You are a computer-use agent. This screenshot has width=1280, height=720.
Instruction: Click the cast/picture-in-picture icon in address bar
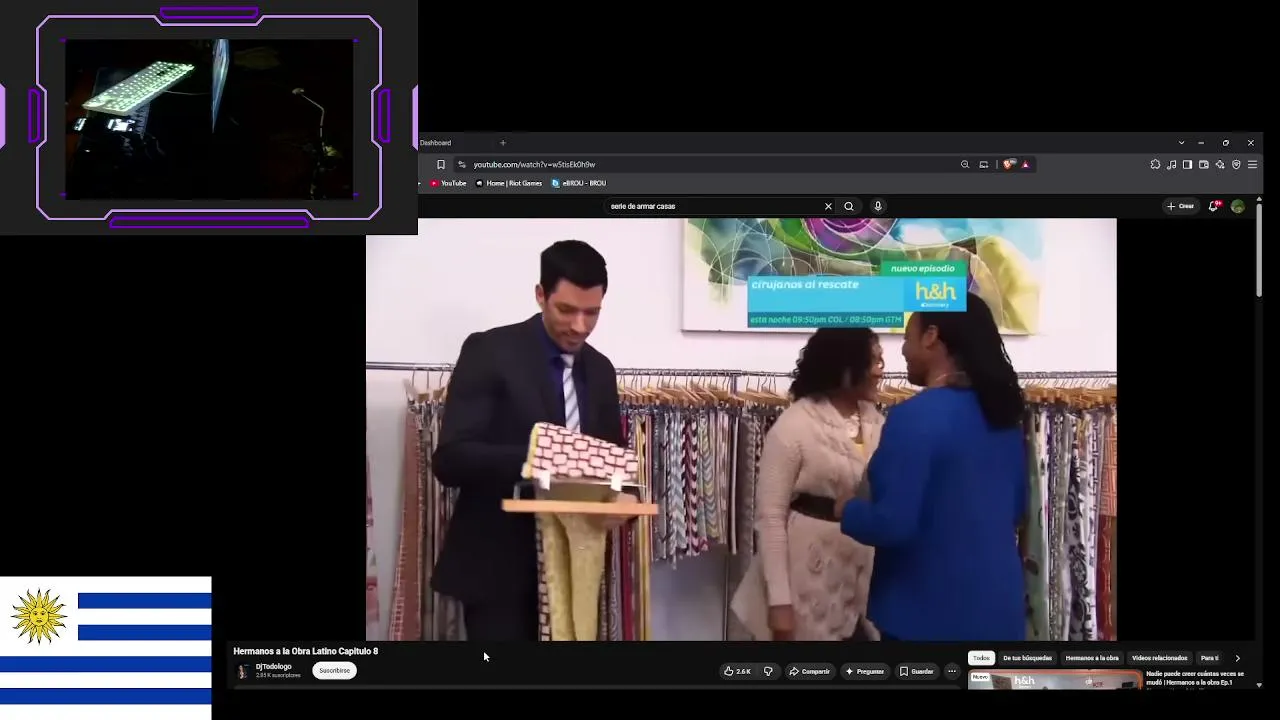[984, 164]
